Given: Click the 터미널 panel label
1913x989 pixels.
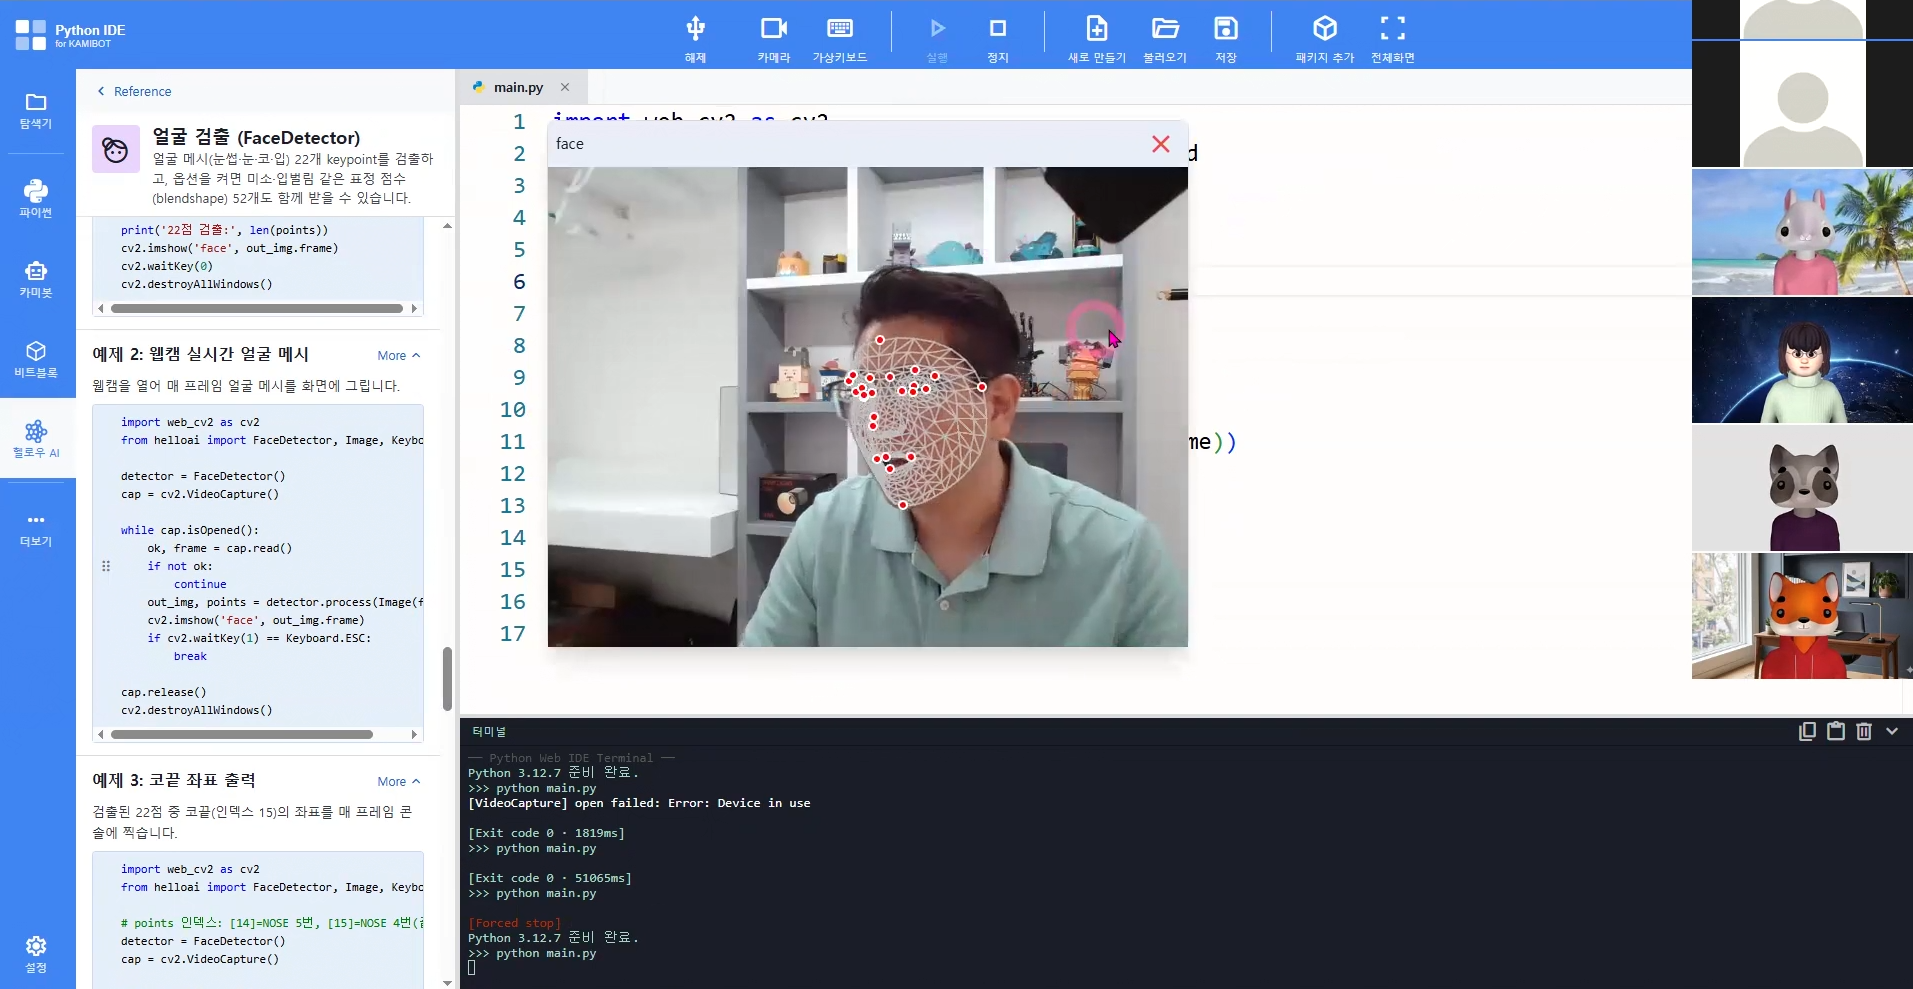Looking at the screenshot, I should click(489, 731).
